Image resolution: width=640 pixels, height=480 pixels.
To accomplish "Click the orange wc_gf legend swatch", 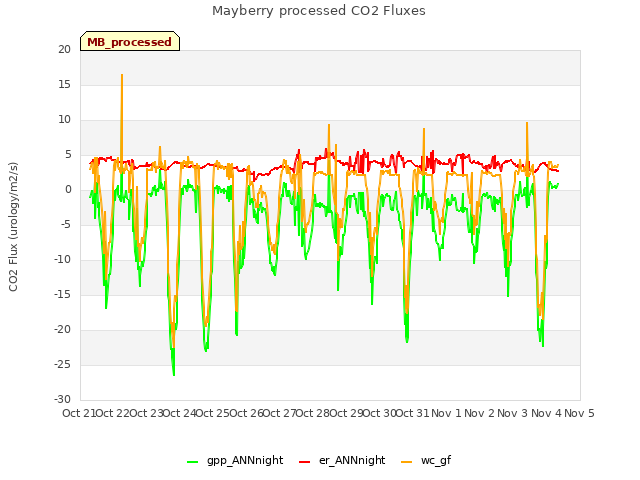I will click(407, 462).
